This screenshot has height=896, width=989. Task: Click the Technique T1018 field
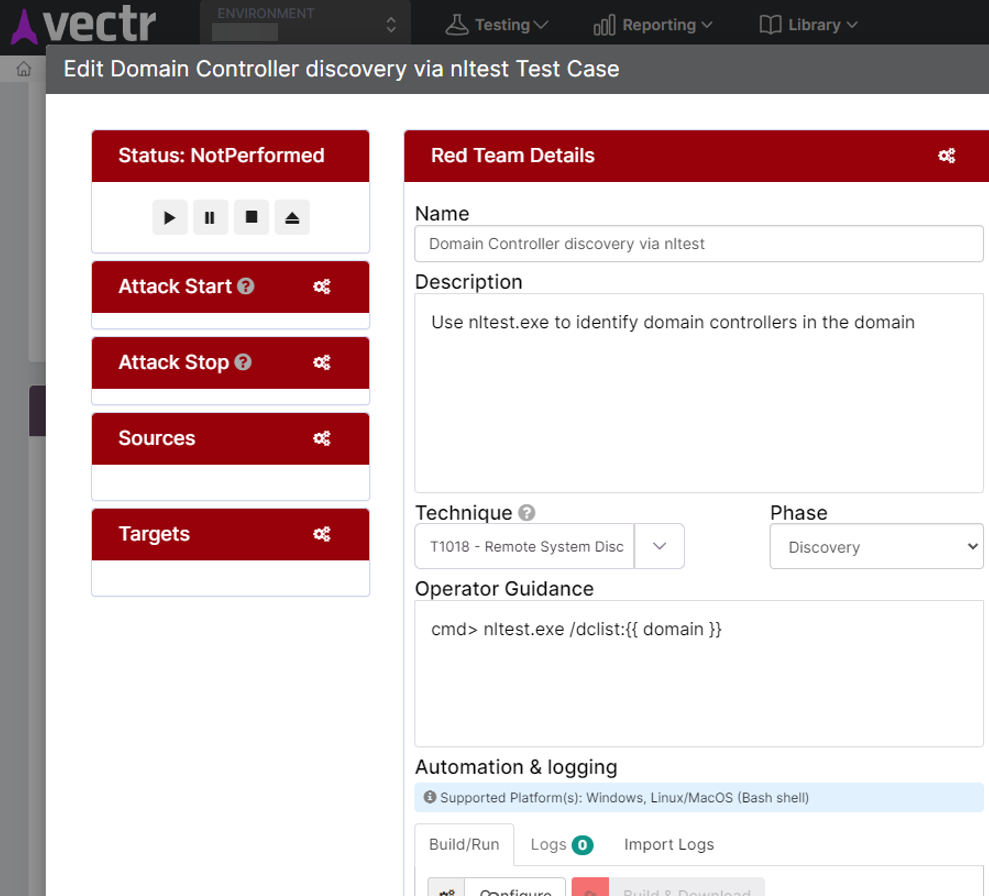pos(524,546)
